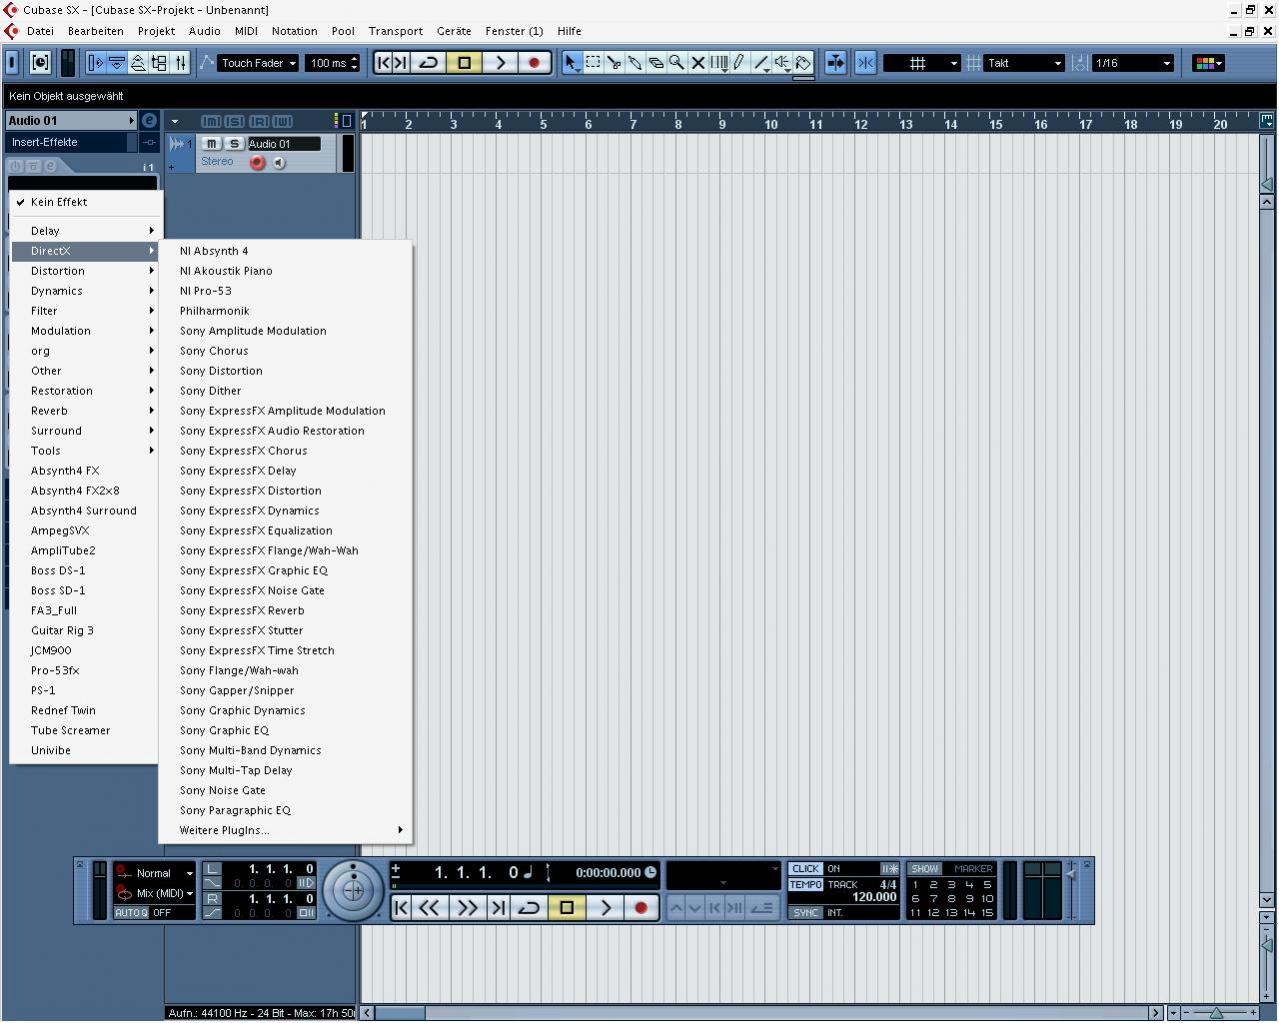Show the Overview line

pyautogui.click(x=138, y=63)
